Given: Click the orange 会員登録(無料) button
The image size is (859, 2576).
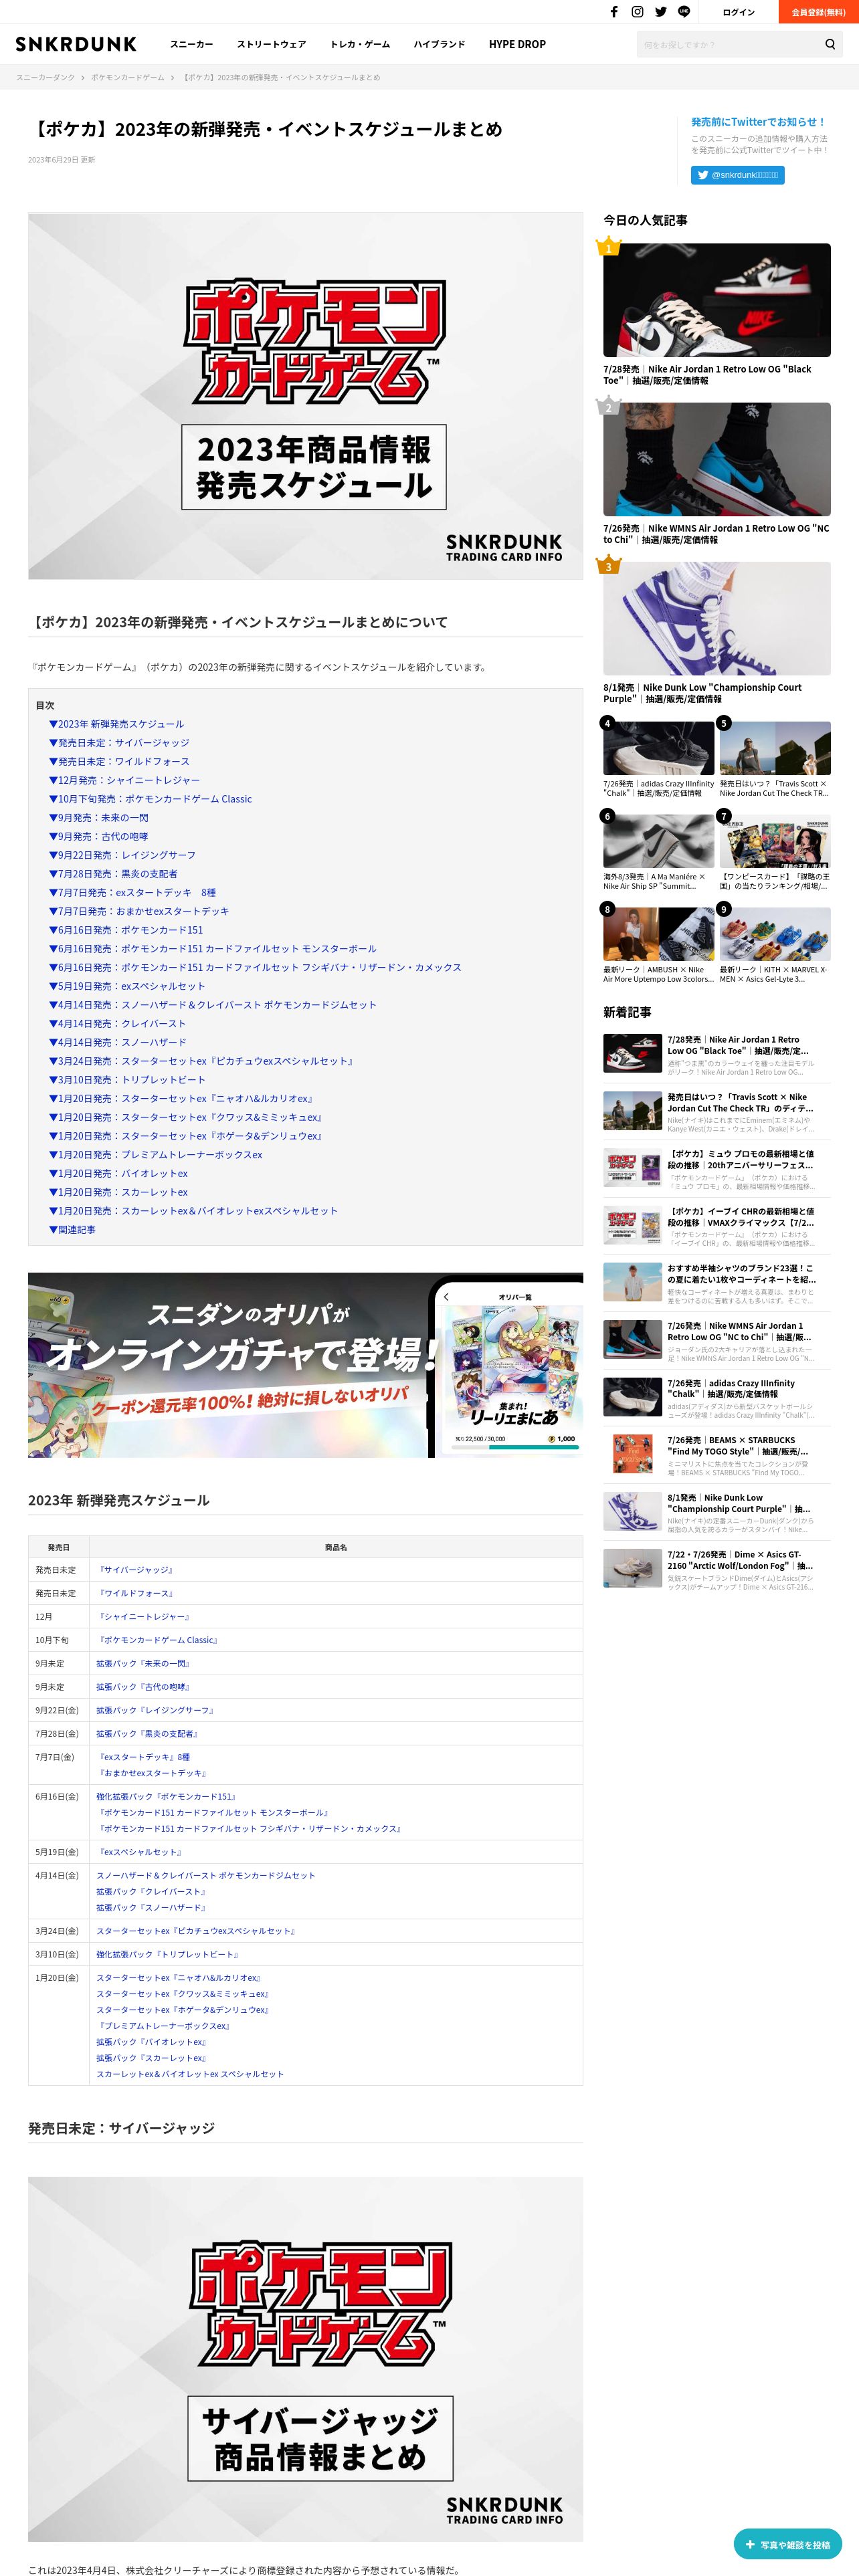Looking at the screenshot, I should [818, 12].
